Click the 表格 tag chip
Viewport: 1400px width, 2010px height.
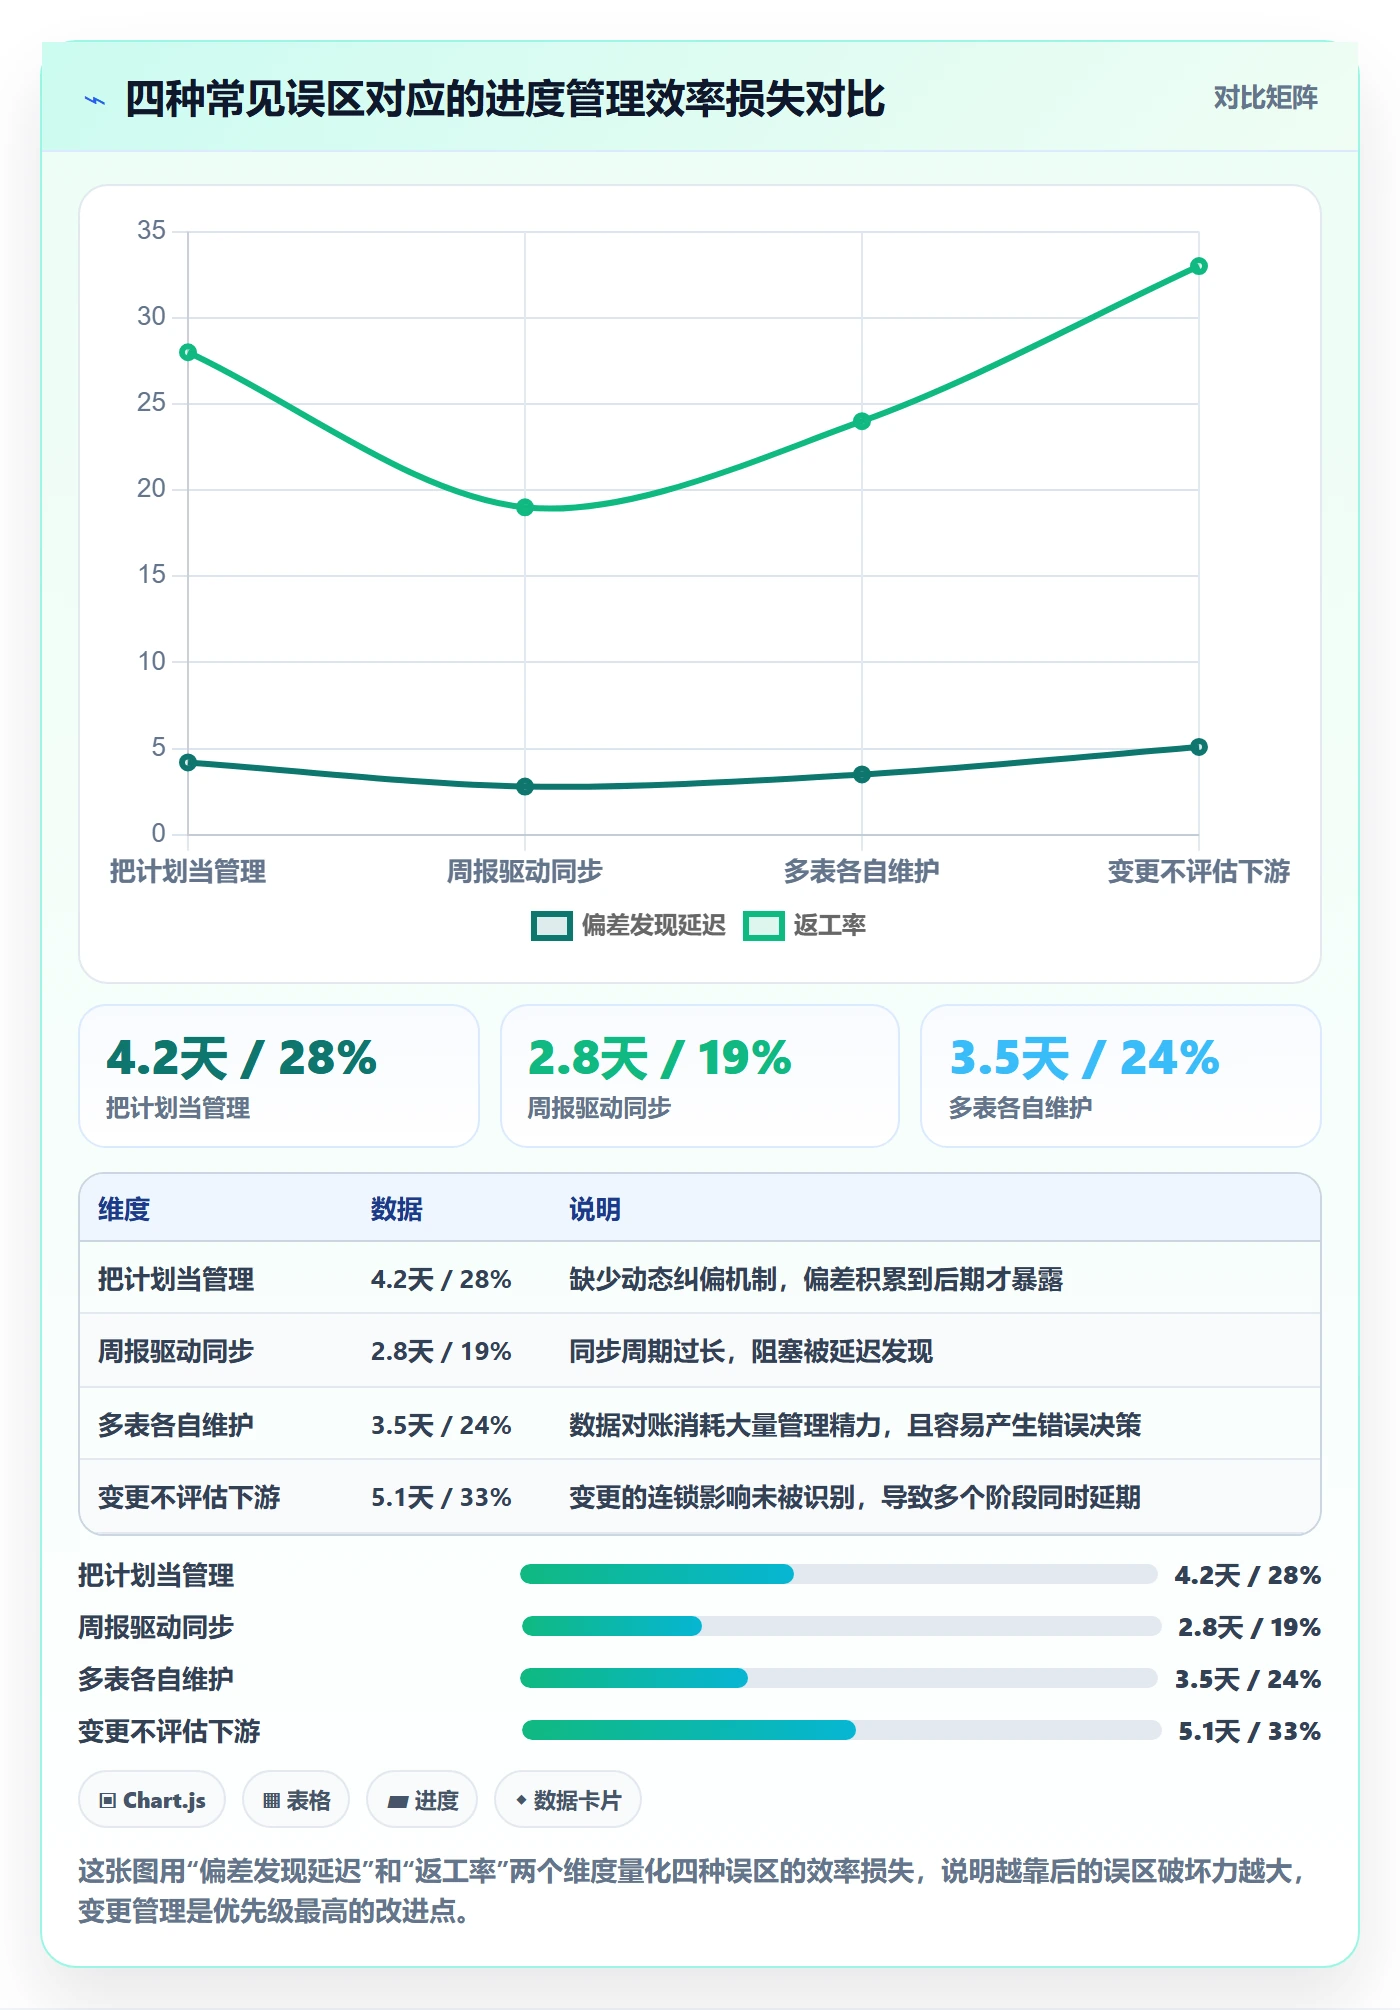click(x=296, y=1800)
